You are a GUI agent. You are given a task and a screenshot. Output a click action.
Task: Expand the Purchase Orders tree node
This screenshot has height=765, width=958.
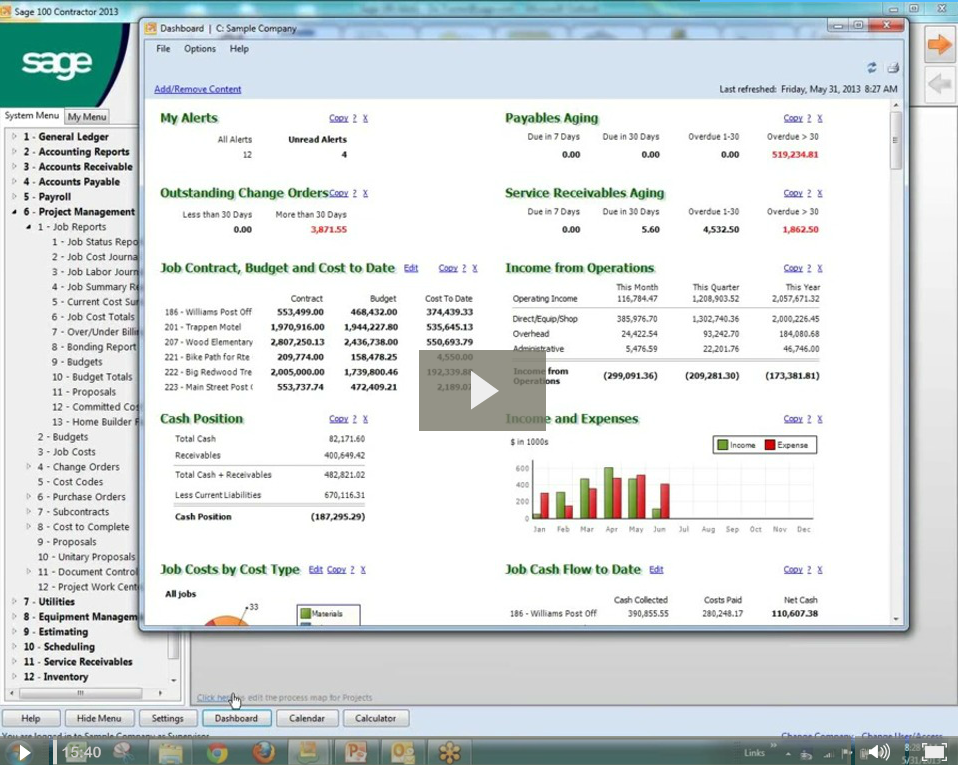tap(28, 496)
